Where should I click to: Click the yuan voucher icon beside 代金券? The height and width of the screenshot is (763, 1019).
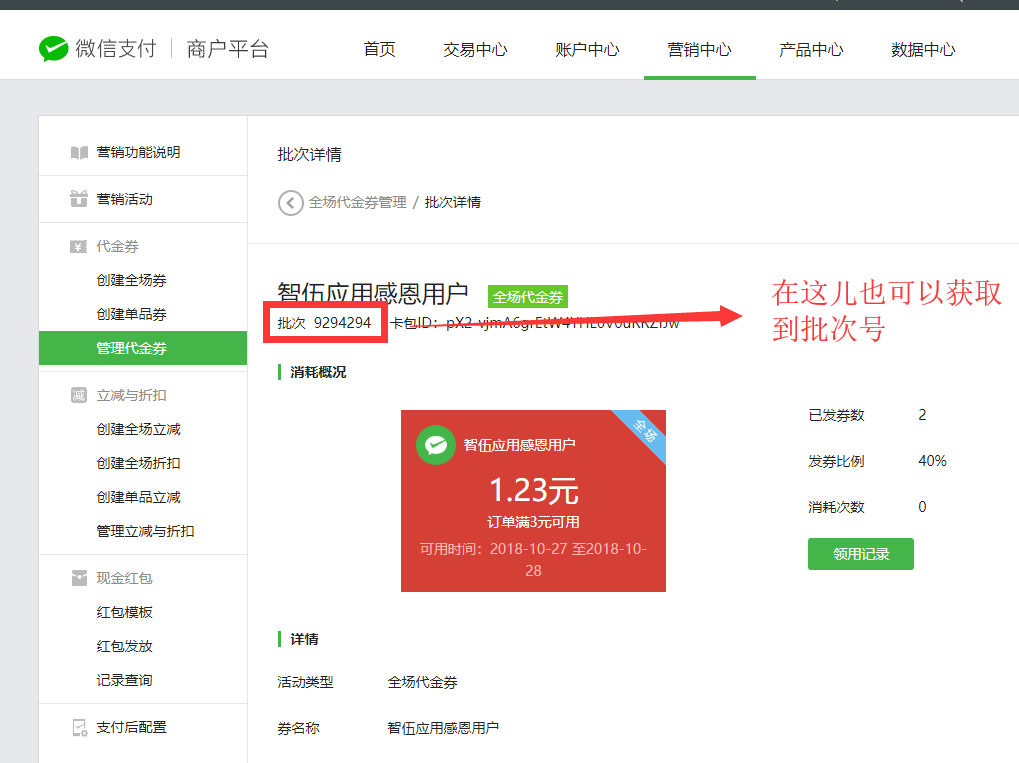[x=79, y=246]
